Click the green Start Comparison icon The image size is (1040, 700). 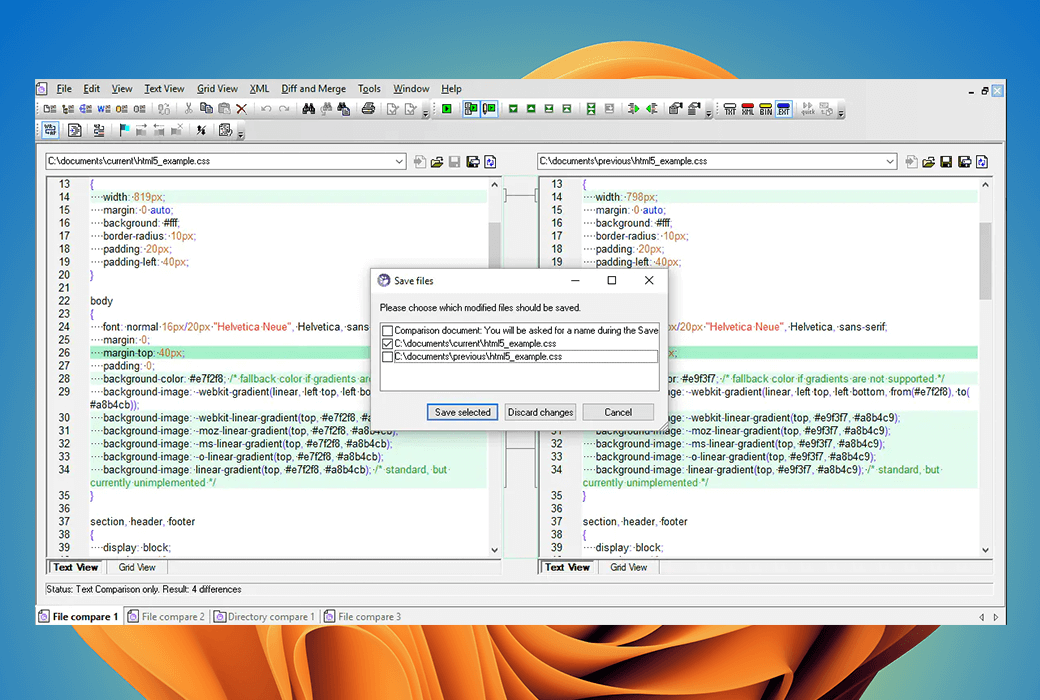(x=446, y=109)
